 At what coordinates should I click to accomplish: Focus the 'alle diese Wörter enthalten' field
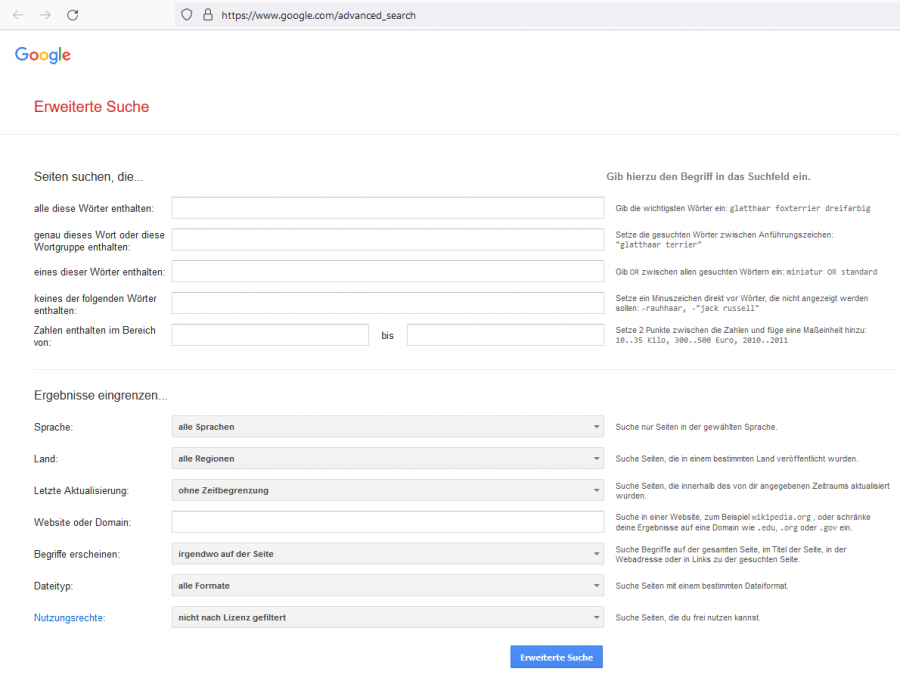pyautogui.click(x=387, y=208)
